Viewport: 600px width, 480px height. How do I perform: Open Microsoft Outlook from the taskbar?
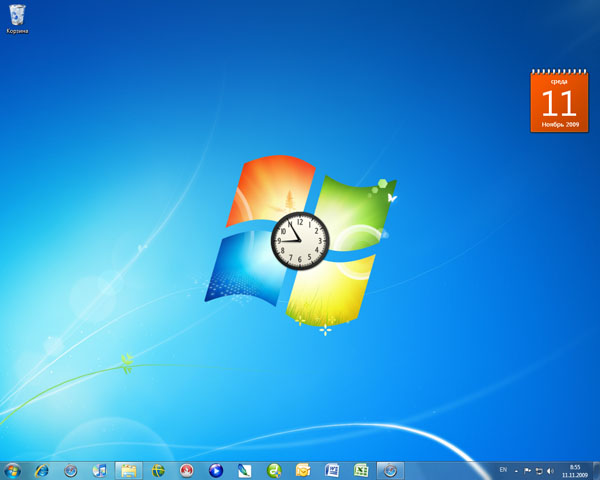click(x=303, y=470)
